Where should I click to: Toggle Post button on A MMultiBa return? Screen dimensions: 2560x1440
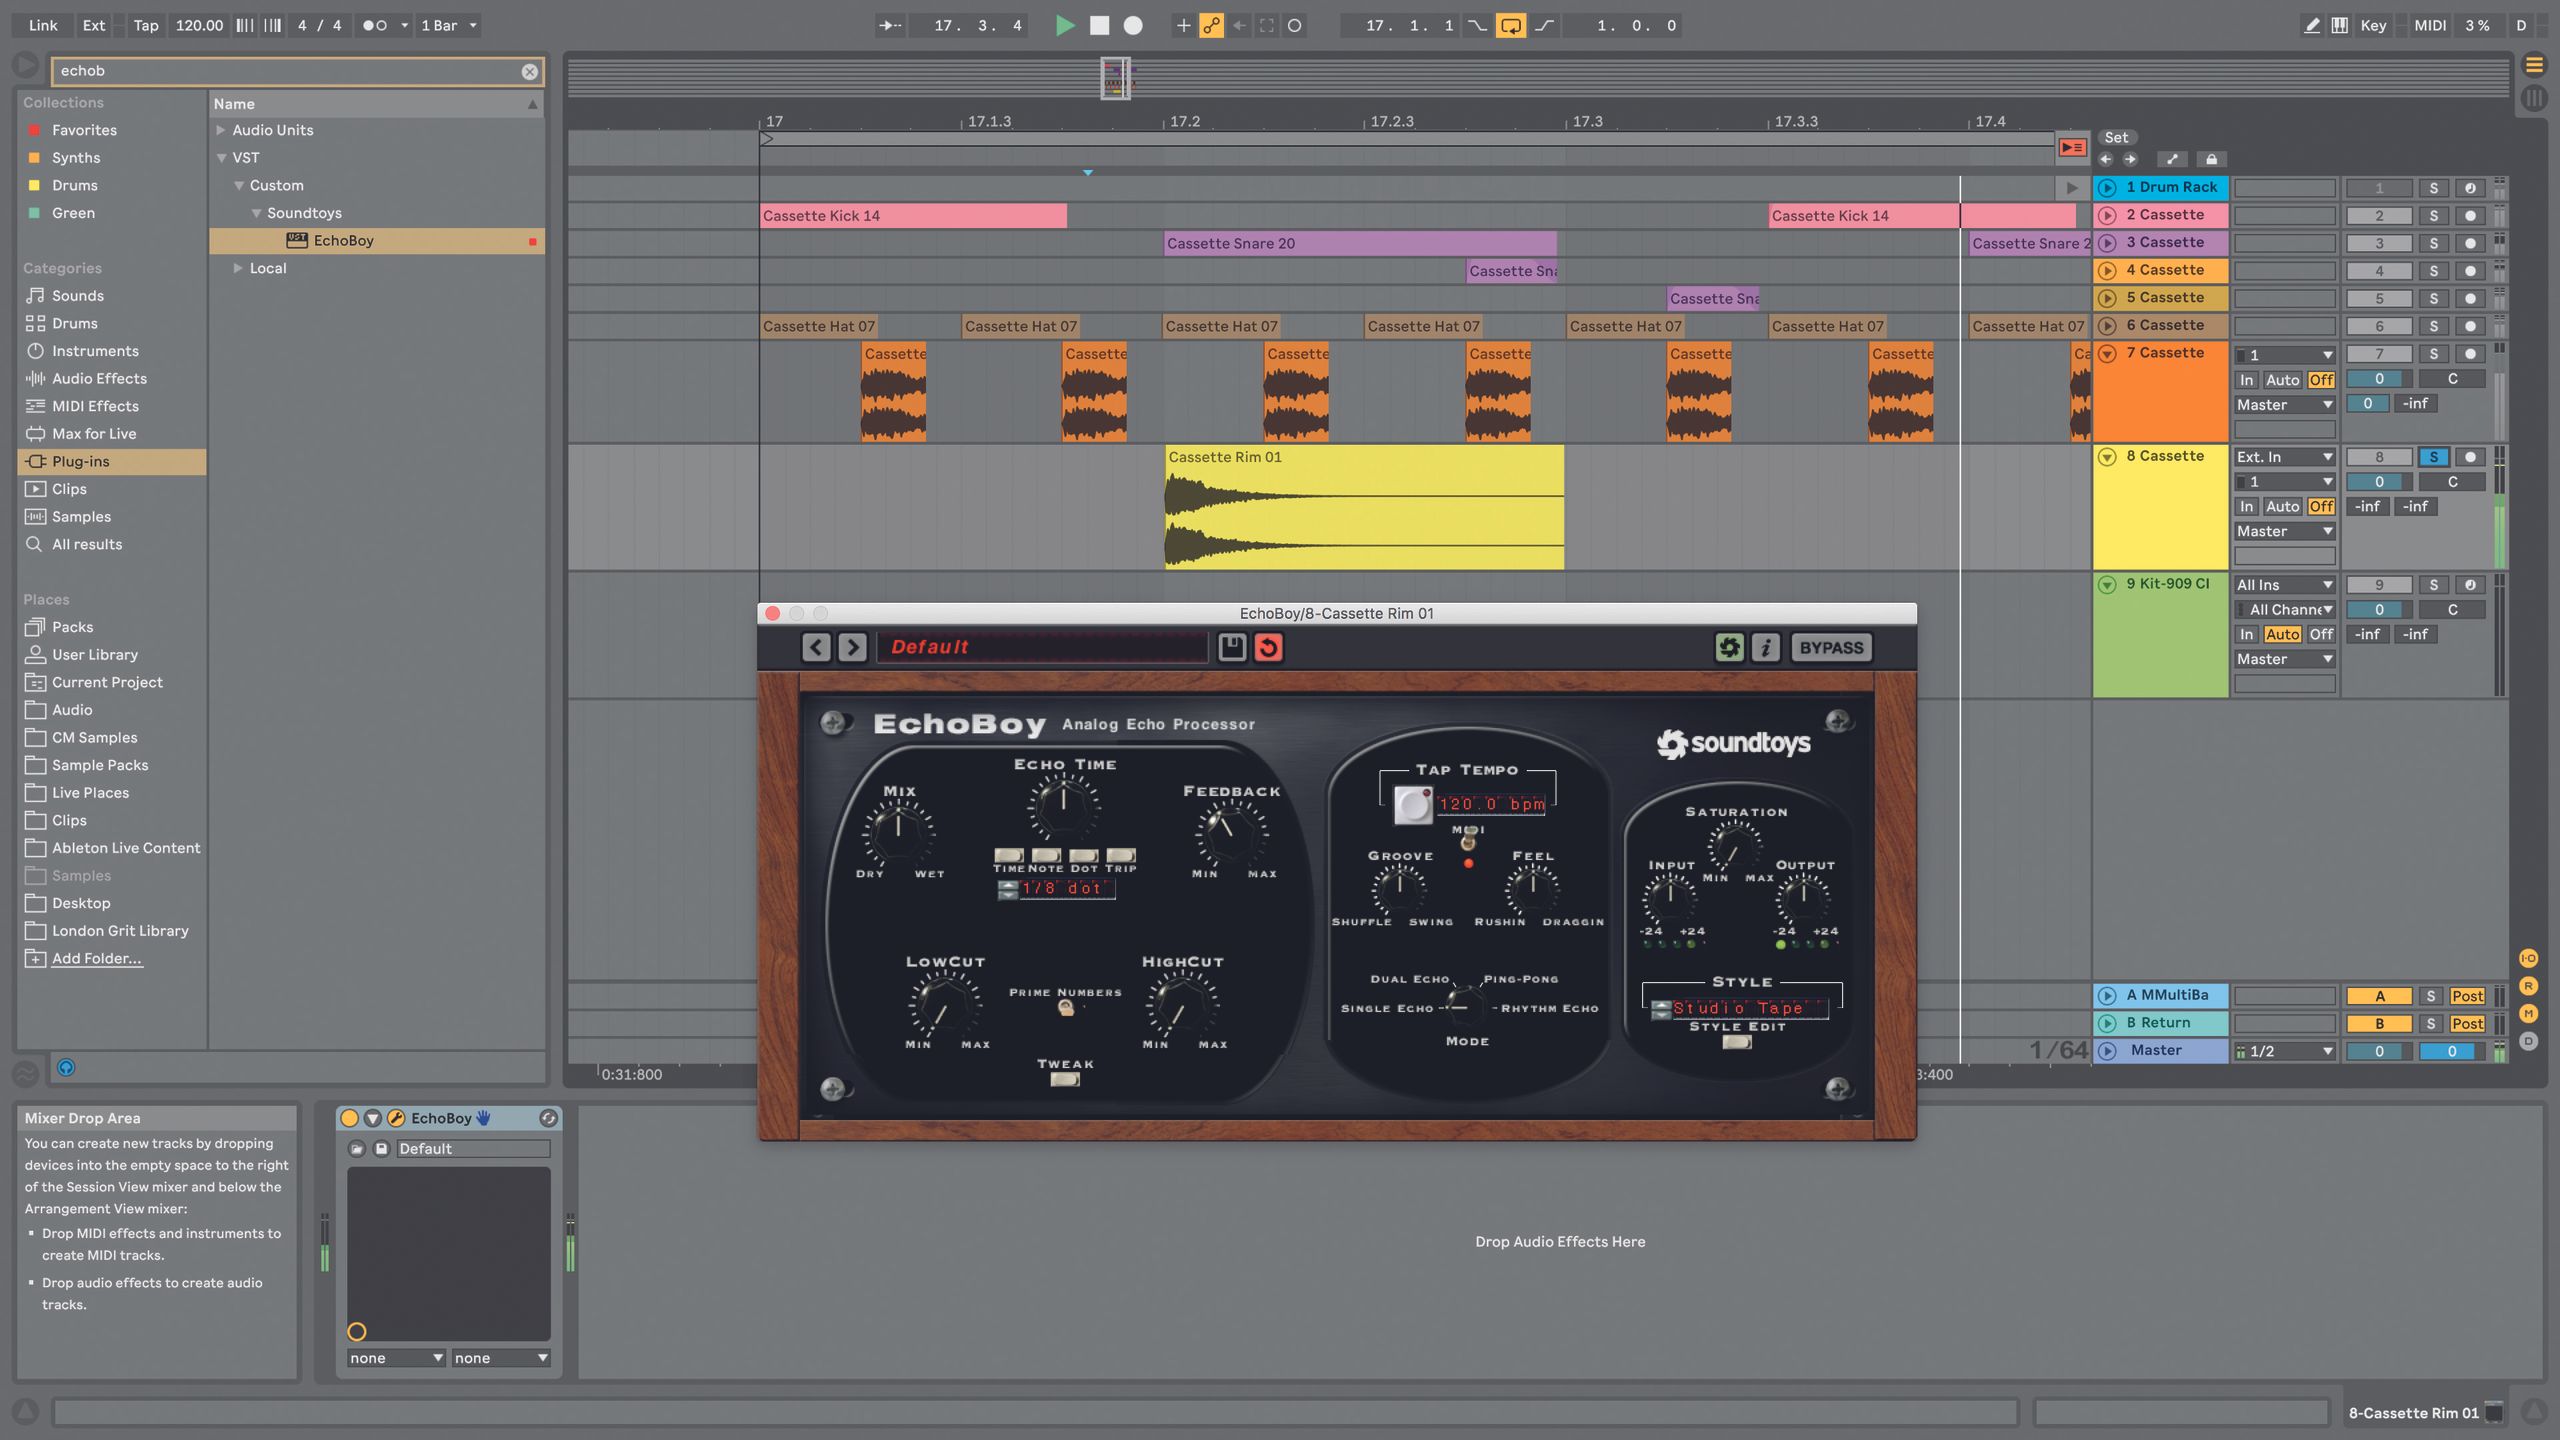click(x=2467, y=996)
